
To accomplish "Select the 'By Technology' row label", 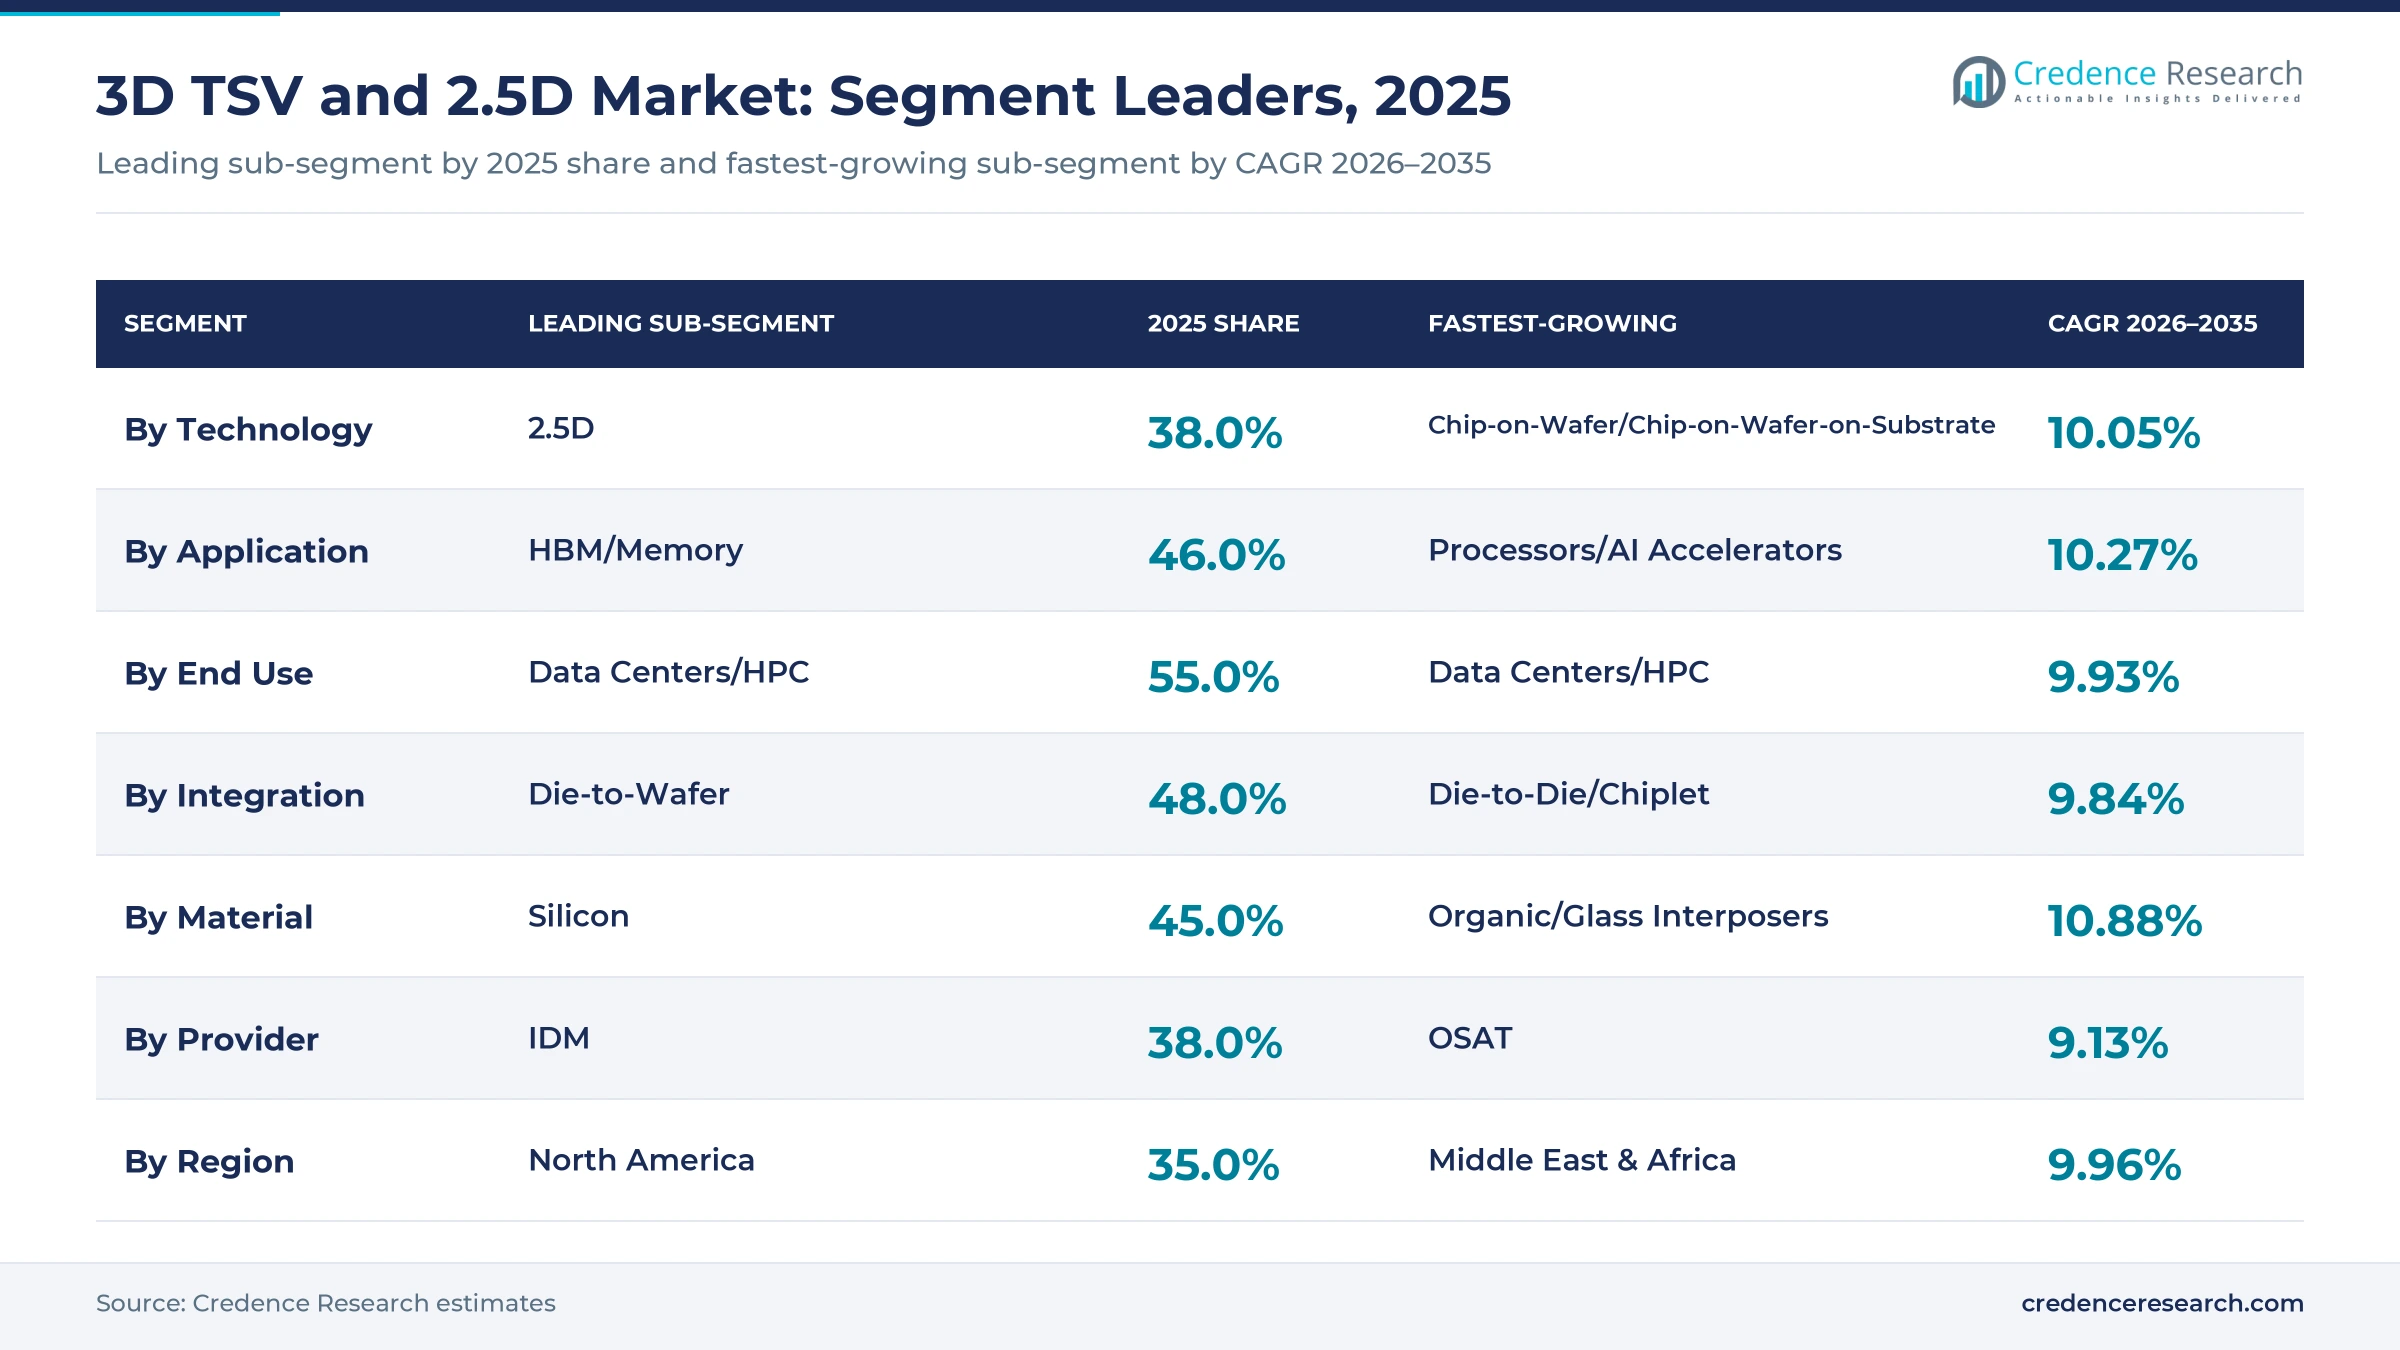I will pyautogui.click(x=248, y=430).
